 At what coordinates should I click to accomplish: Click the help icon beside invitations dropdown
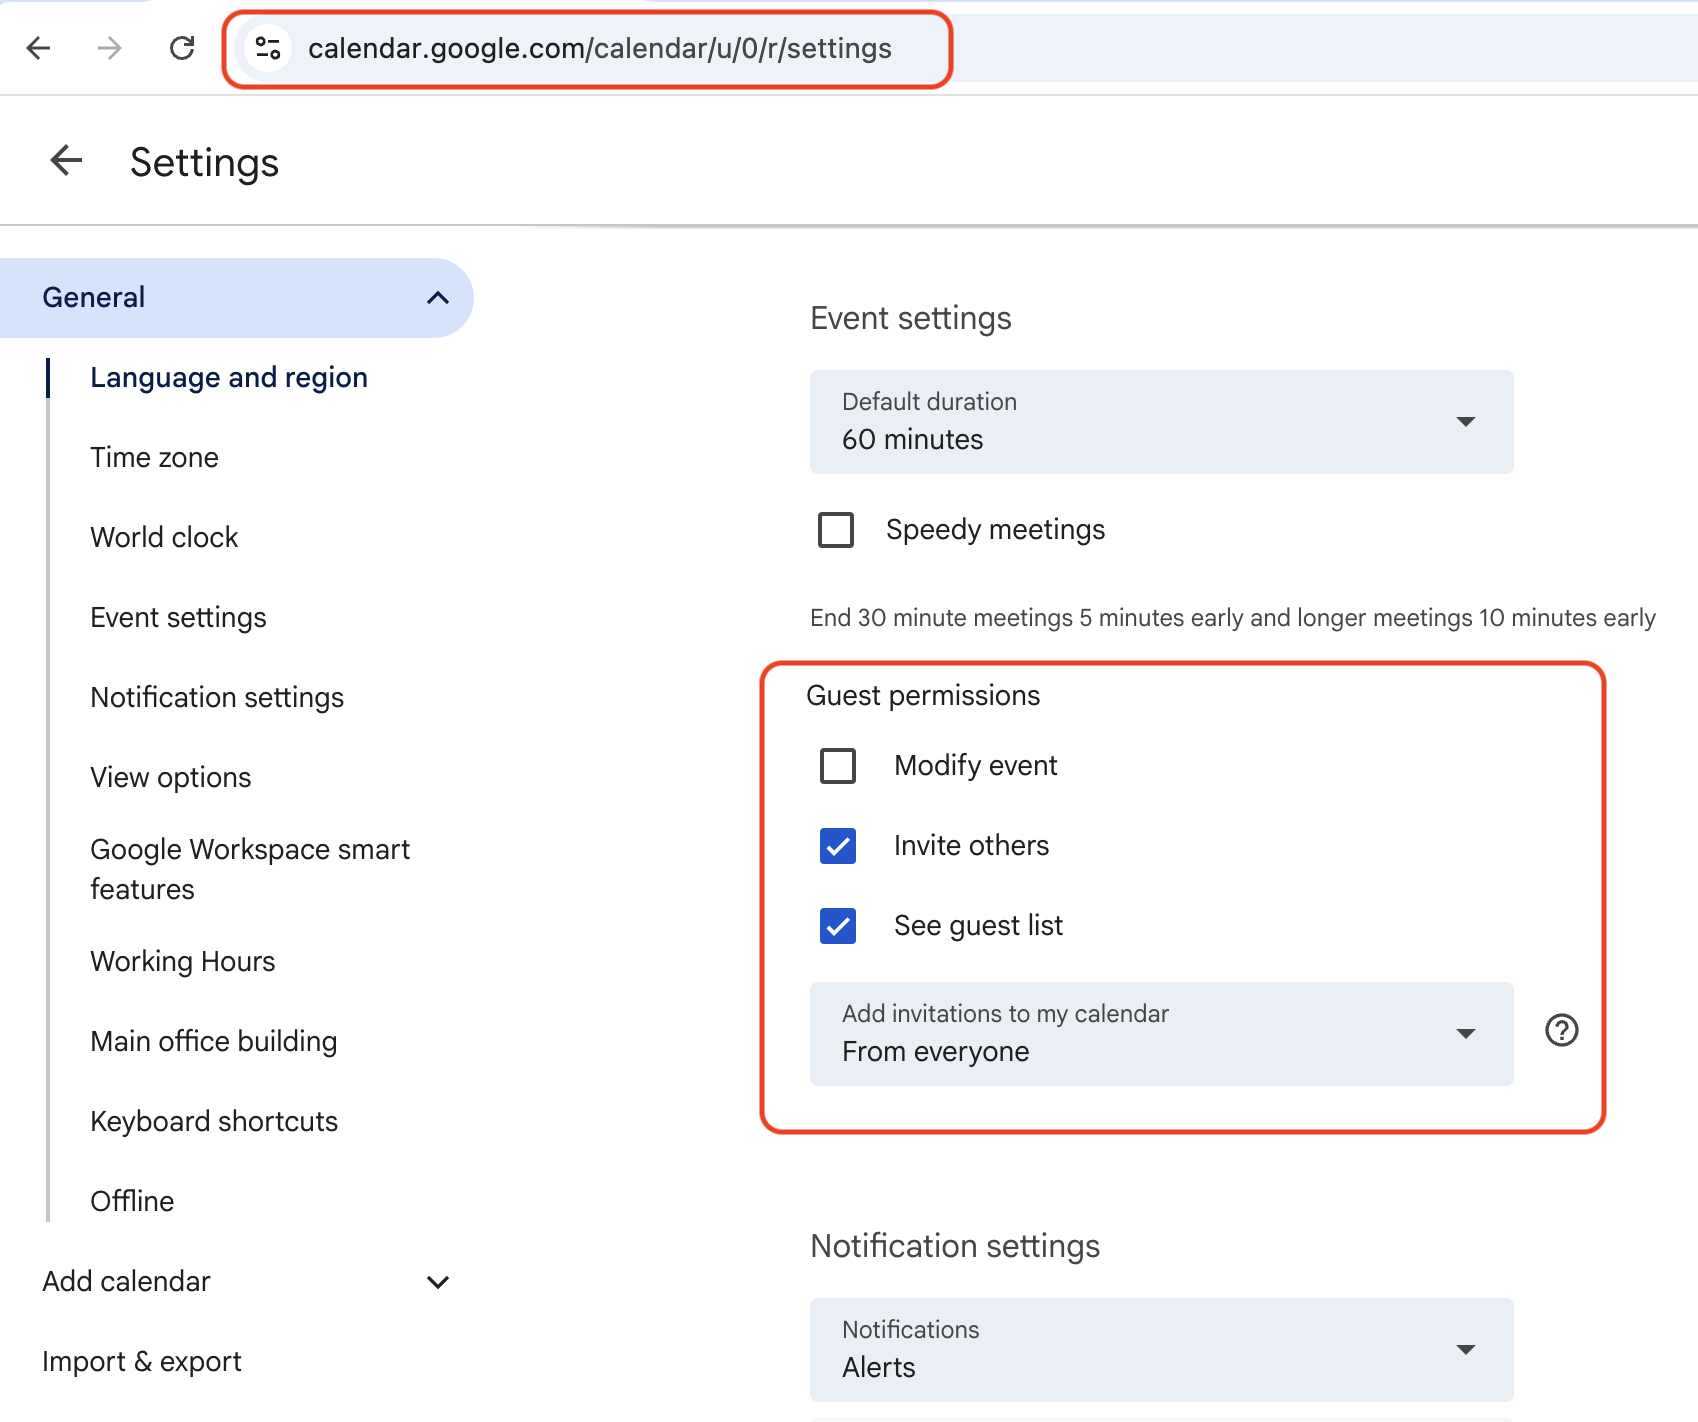point(1561,1030)
